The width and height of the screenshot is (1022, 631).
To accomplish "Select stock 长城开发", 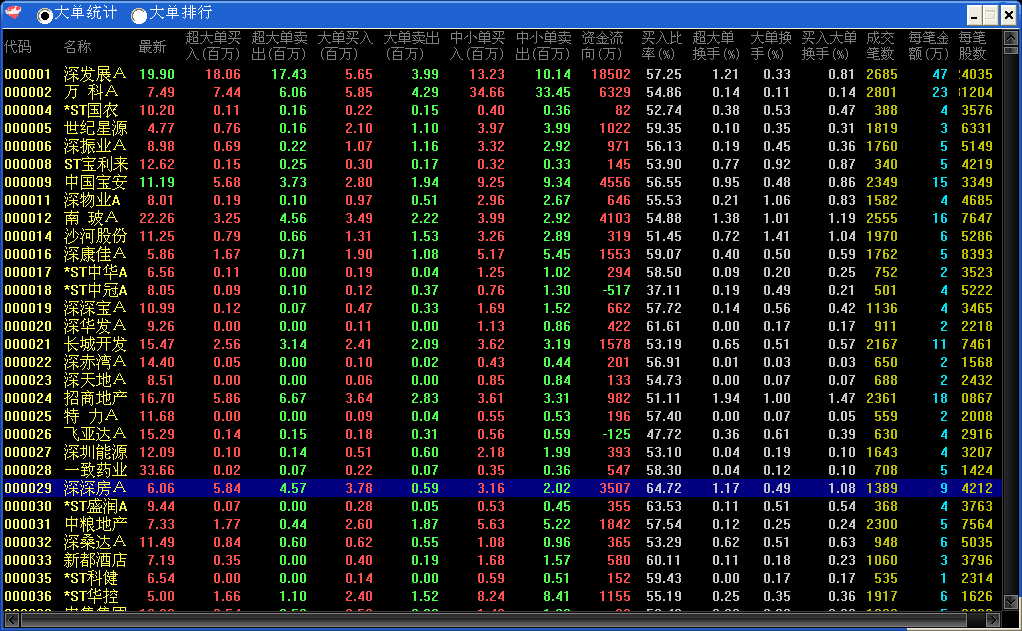I will 95,344.
